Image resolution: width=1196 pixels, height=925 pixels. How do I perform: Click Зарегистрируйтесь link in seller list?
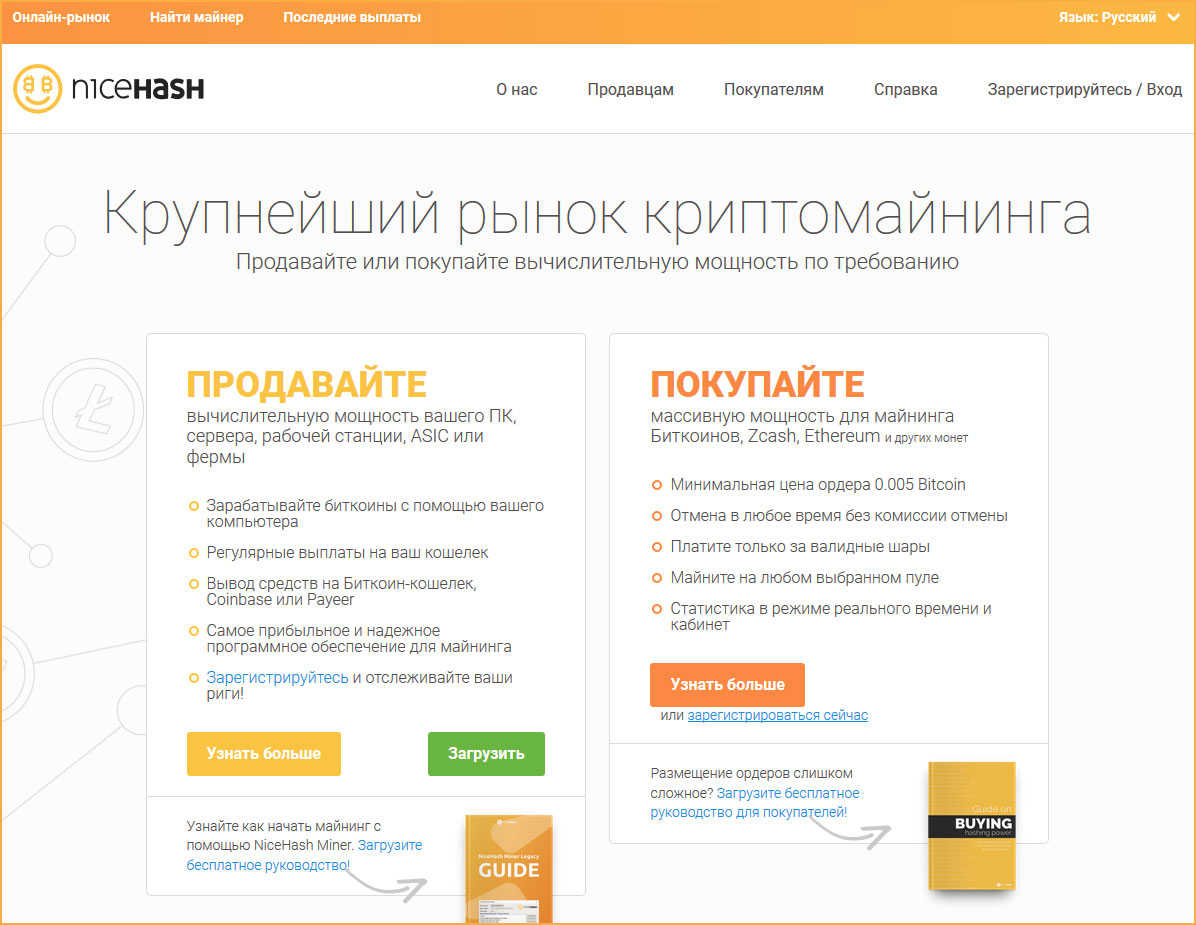pyautogui.click(x=277, y=677)
